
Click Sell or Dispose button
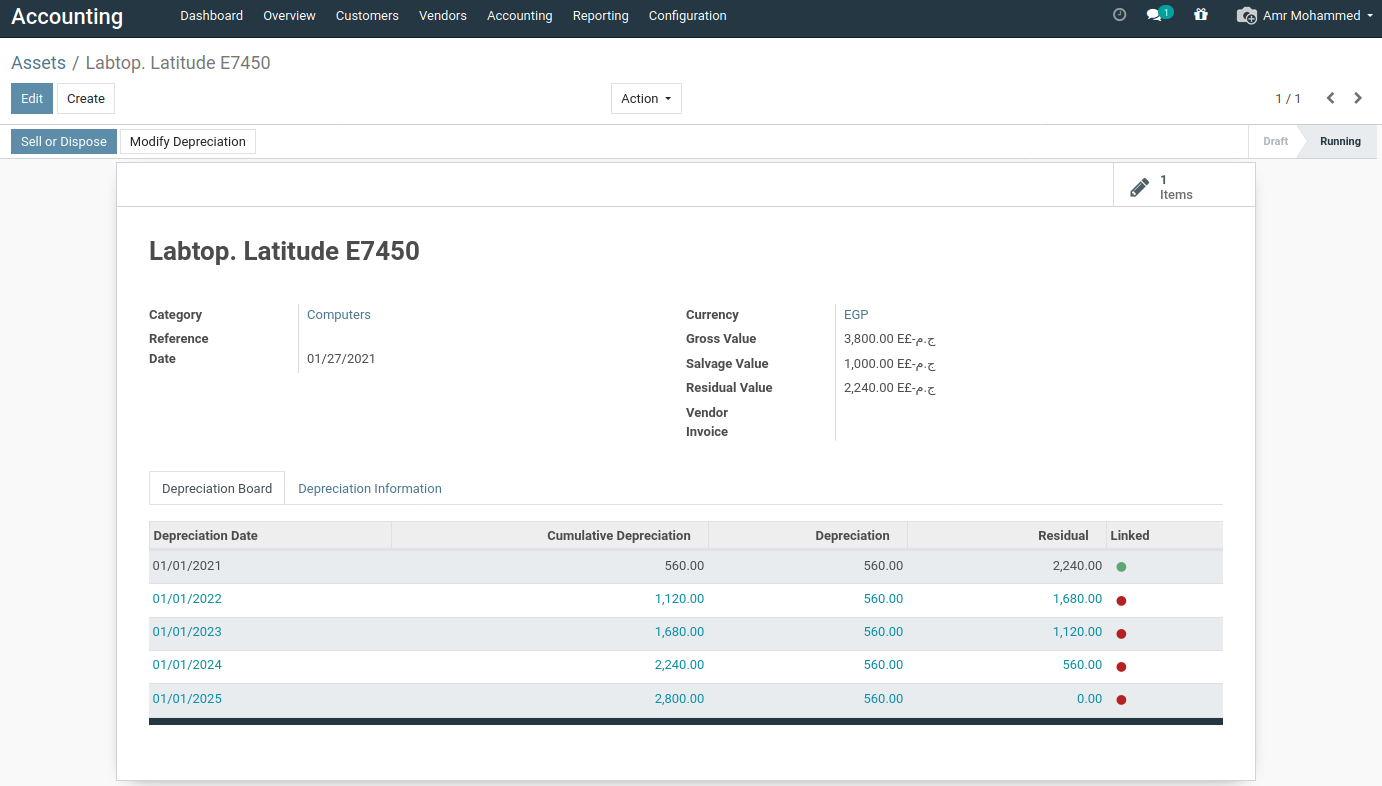point(64,142)
